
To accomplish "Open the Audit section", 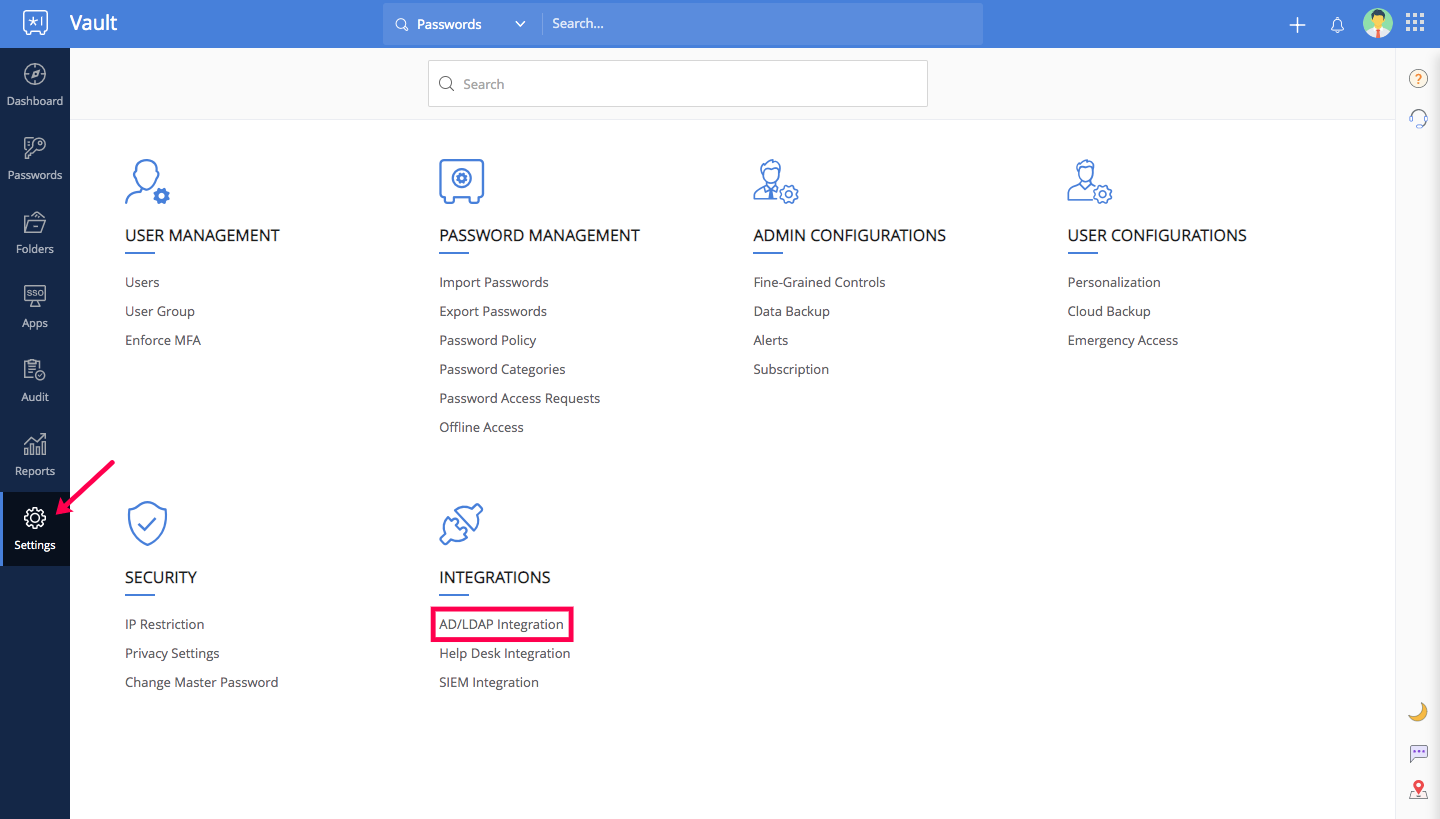I will pos(35,381).
